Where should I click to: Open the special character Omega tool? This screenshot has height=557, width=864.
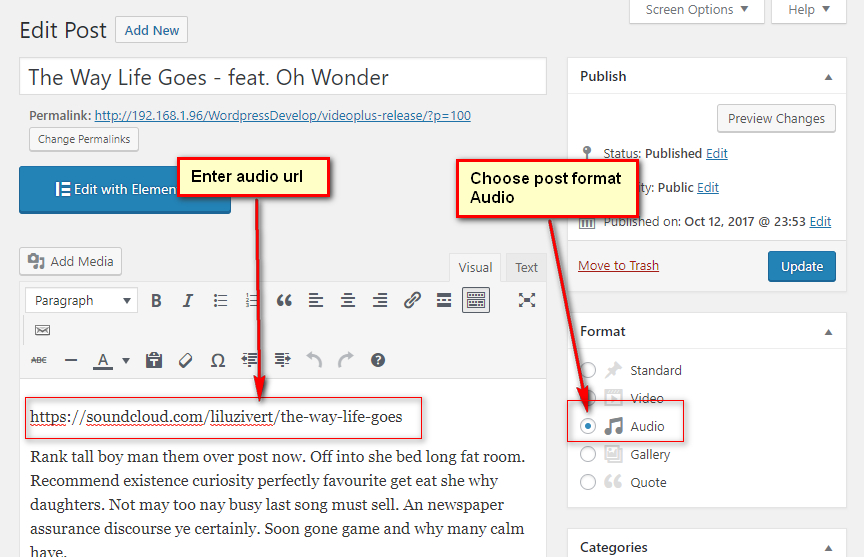(217, 360)
